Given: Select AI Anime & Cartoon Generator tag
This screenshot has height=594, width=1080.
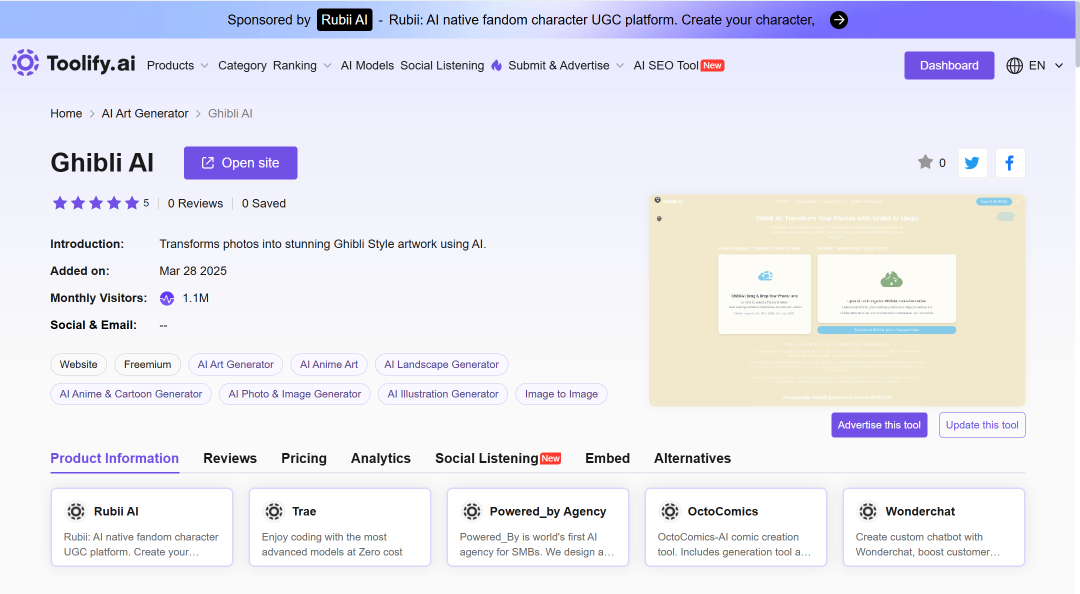Looking at the screenshot, I should (x=131, y=394).
